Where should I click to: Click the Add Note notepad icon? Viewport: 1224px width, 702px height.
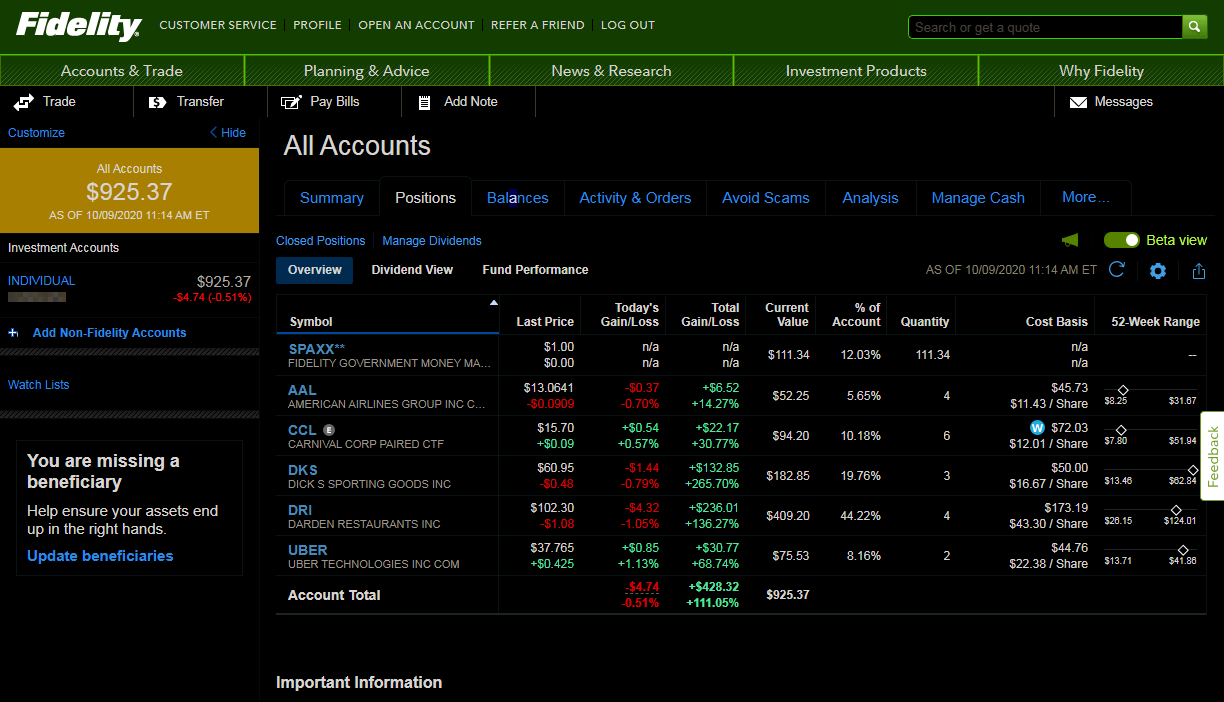coord(424,102)
